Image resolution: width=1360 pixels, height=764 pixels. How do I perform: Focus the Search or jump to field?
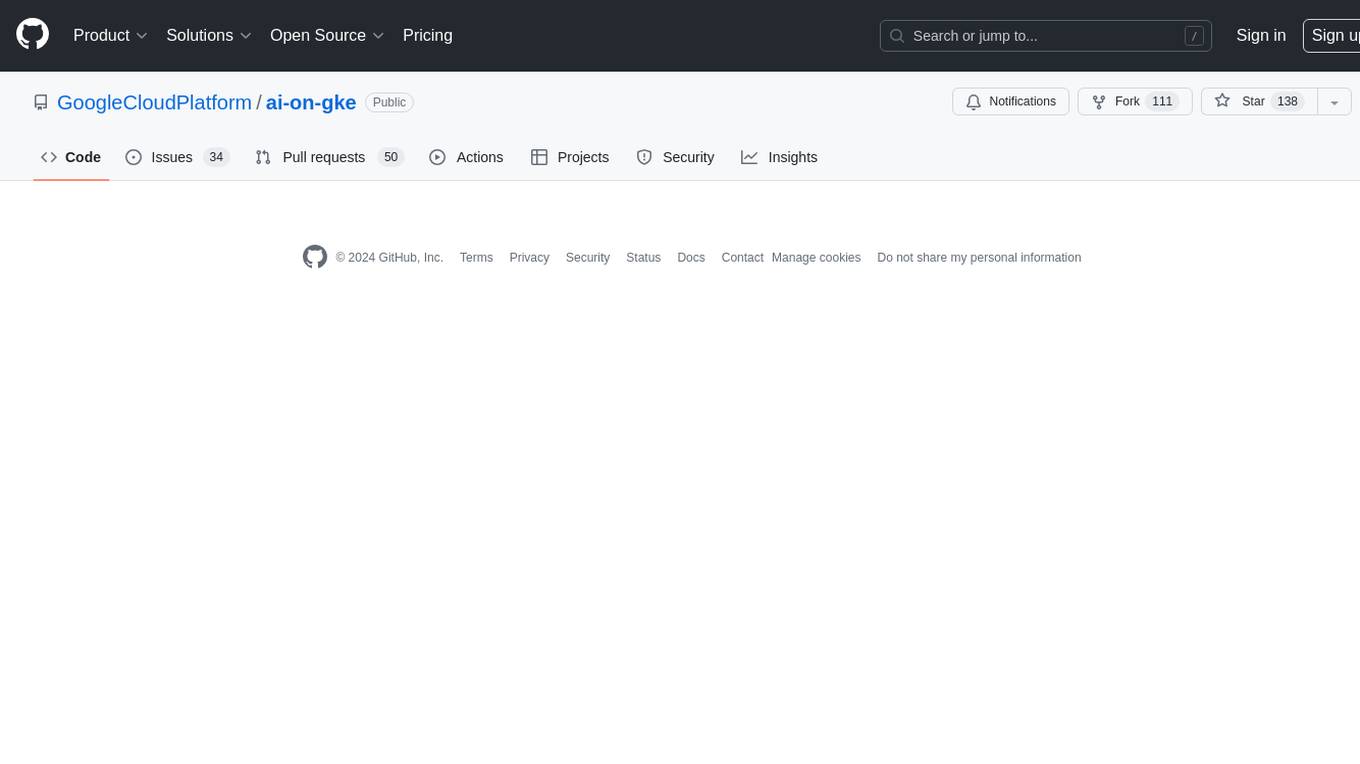[x=1045, y=36]
